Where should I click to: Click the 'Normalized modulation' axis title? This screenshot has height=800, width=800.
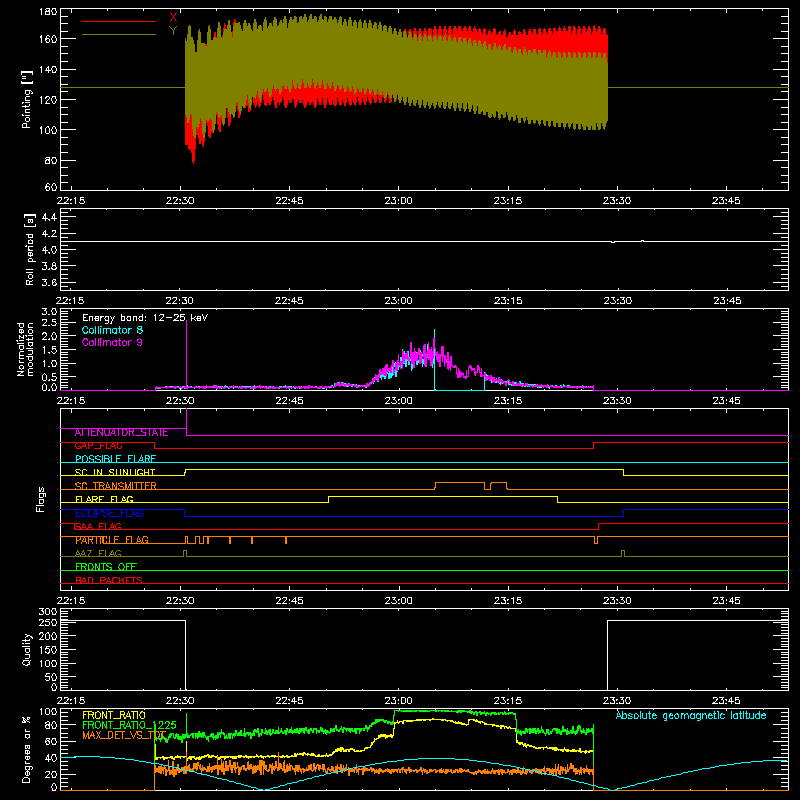[x=25, y=349]
